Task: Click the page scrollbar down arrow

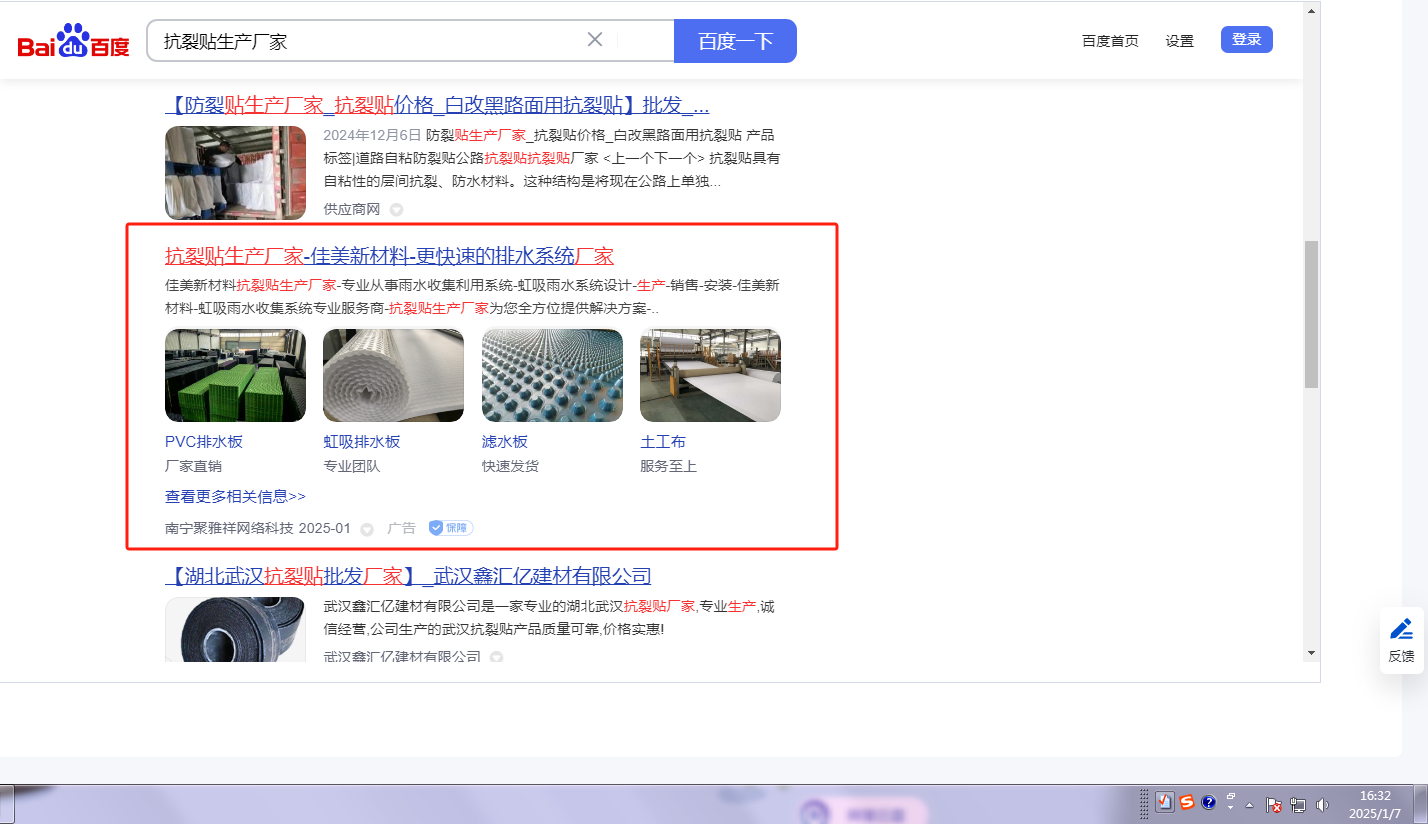Action: (x=1311, y=653)
